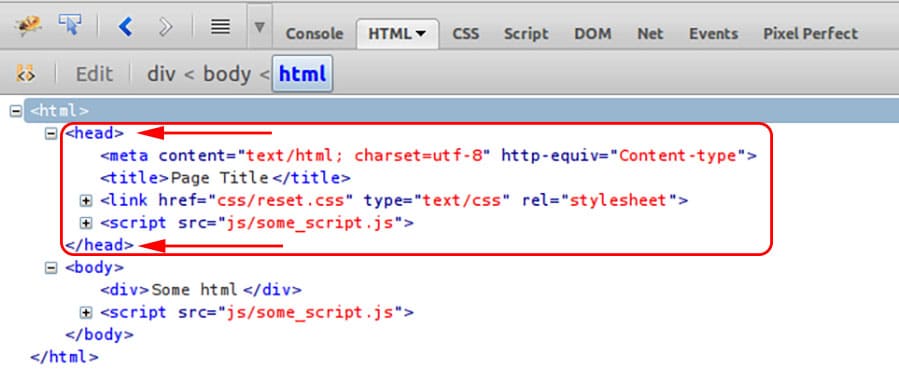The height and width of the screenshot is (382, 899).
Task: Select the <body> opening tag
Action: [x=94, y=267]
